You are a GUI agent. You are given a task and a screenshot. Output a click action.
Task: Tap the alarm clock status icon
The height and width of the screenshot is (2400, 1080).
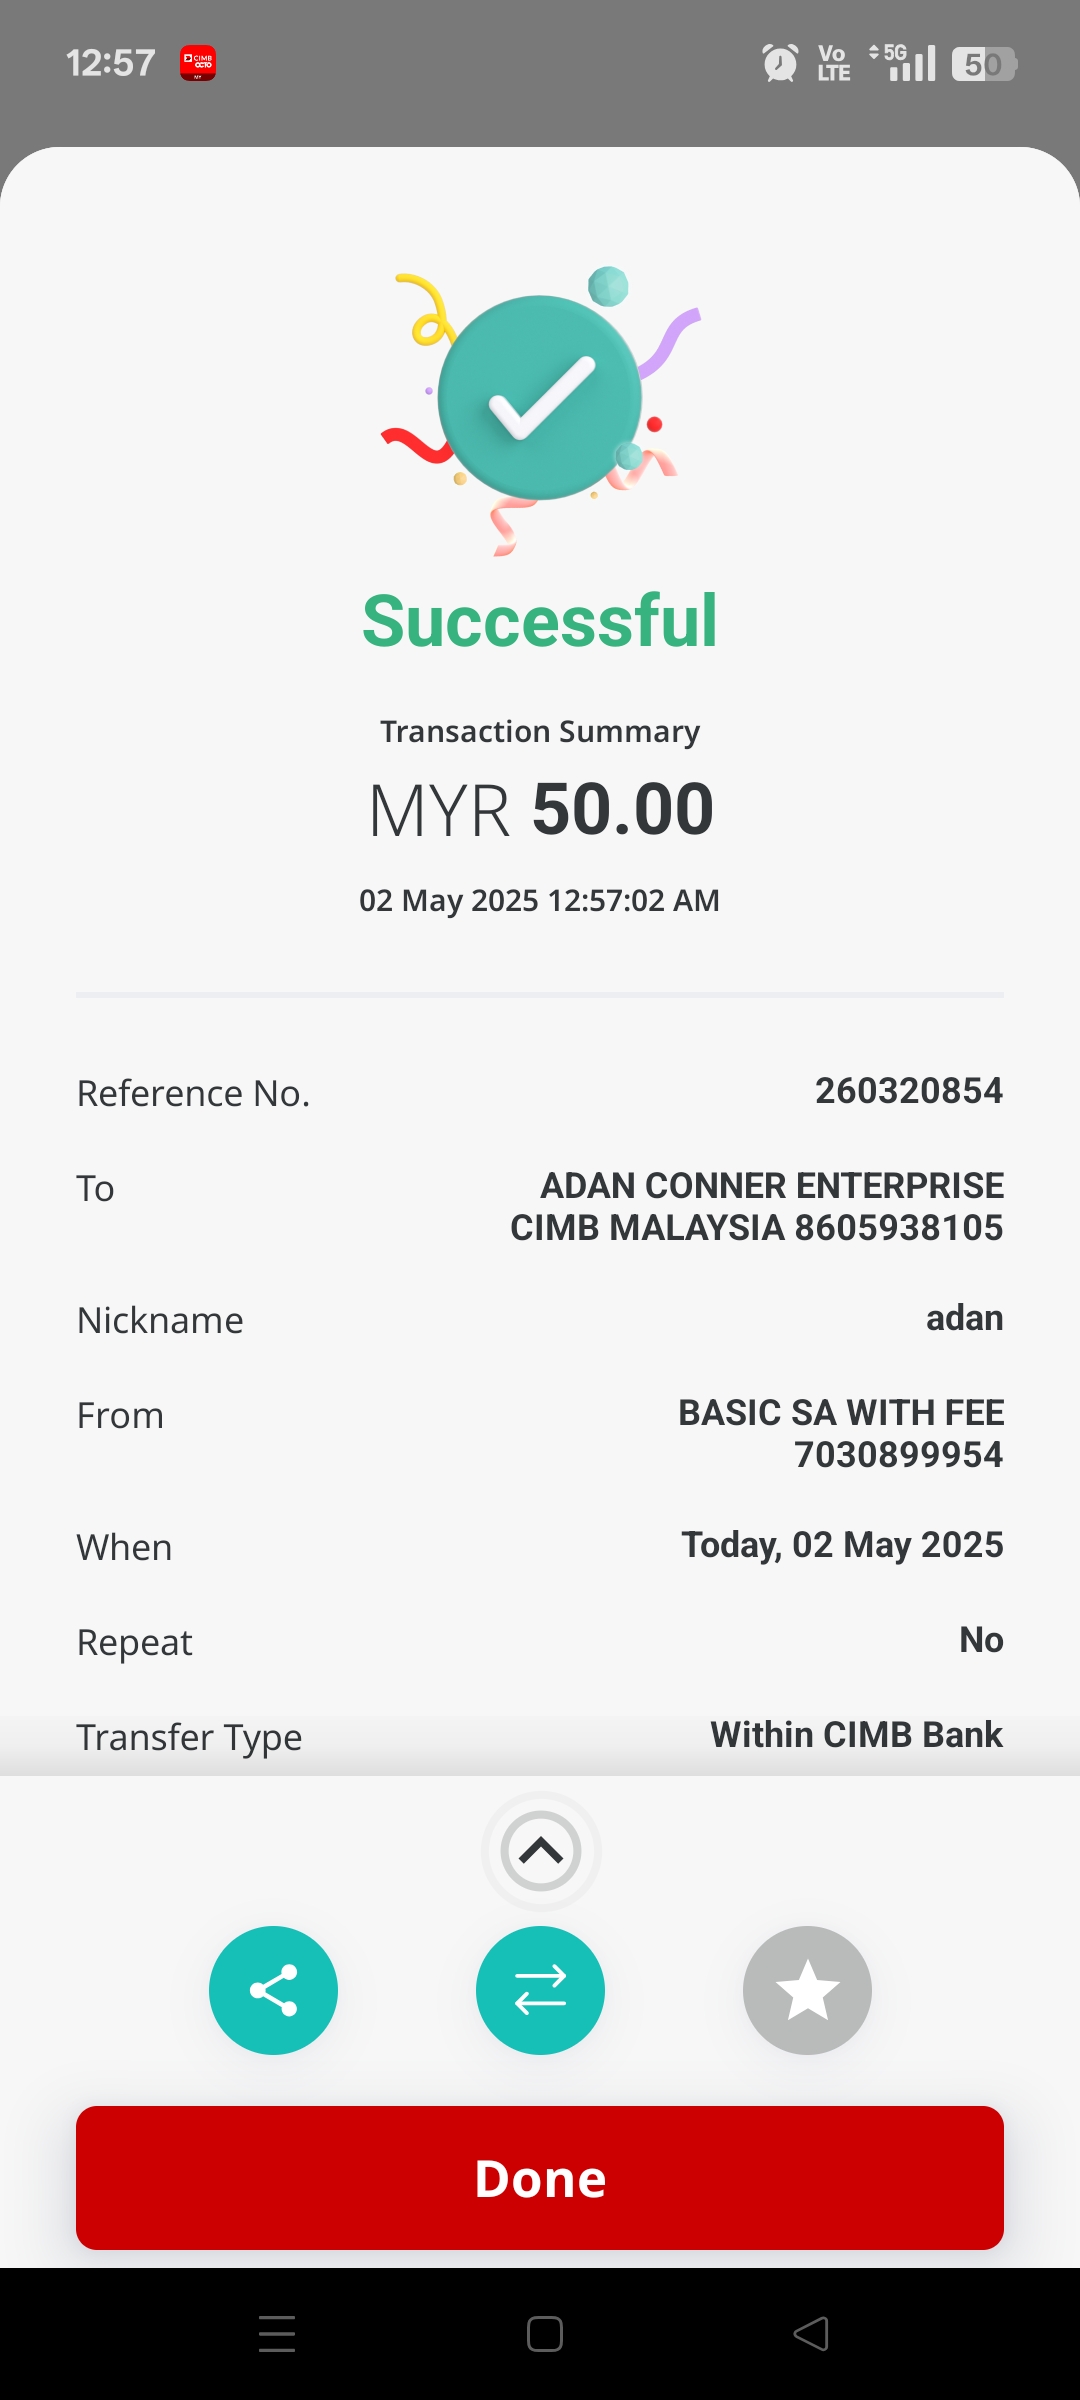[780, 63]
